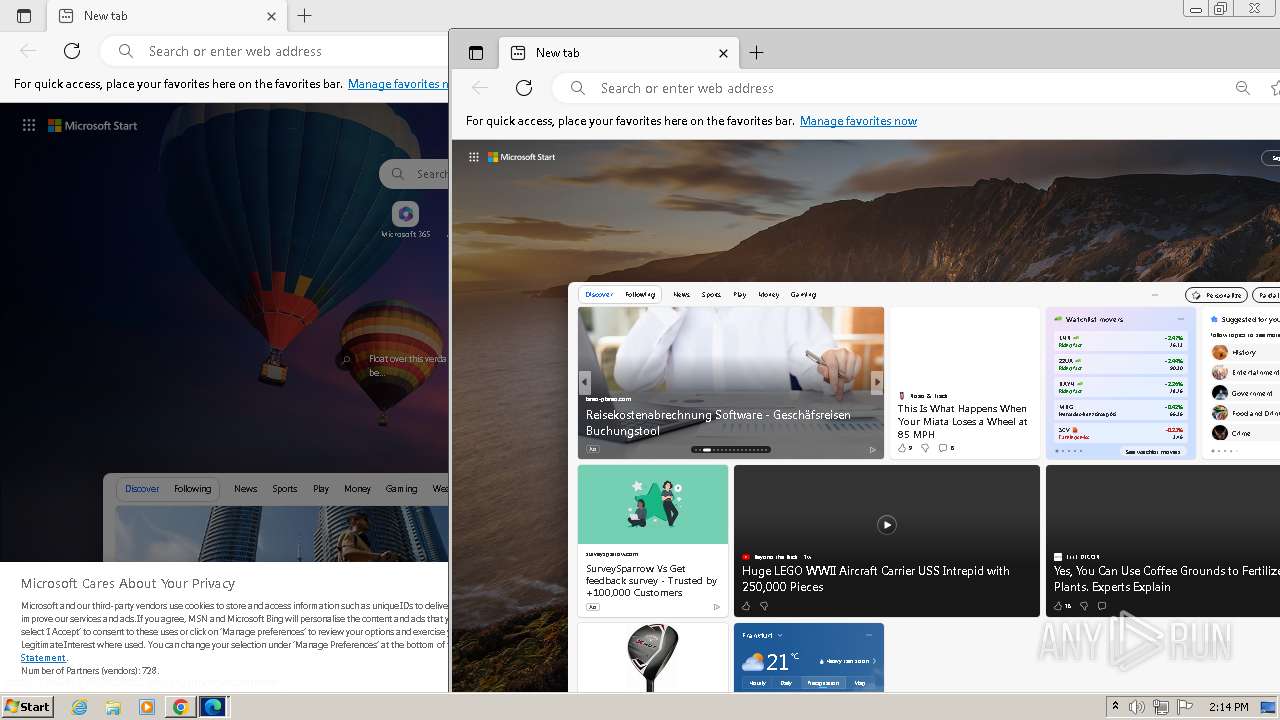This screenshot has width=1280, height=720.
Task: Like the Coffee Grounds article
Action: click(x=1058, y=606)
